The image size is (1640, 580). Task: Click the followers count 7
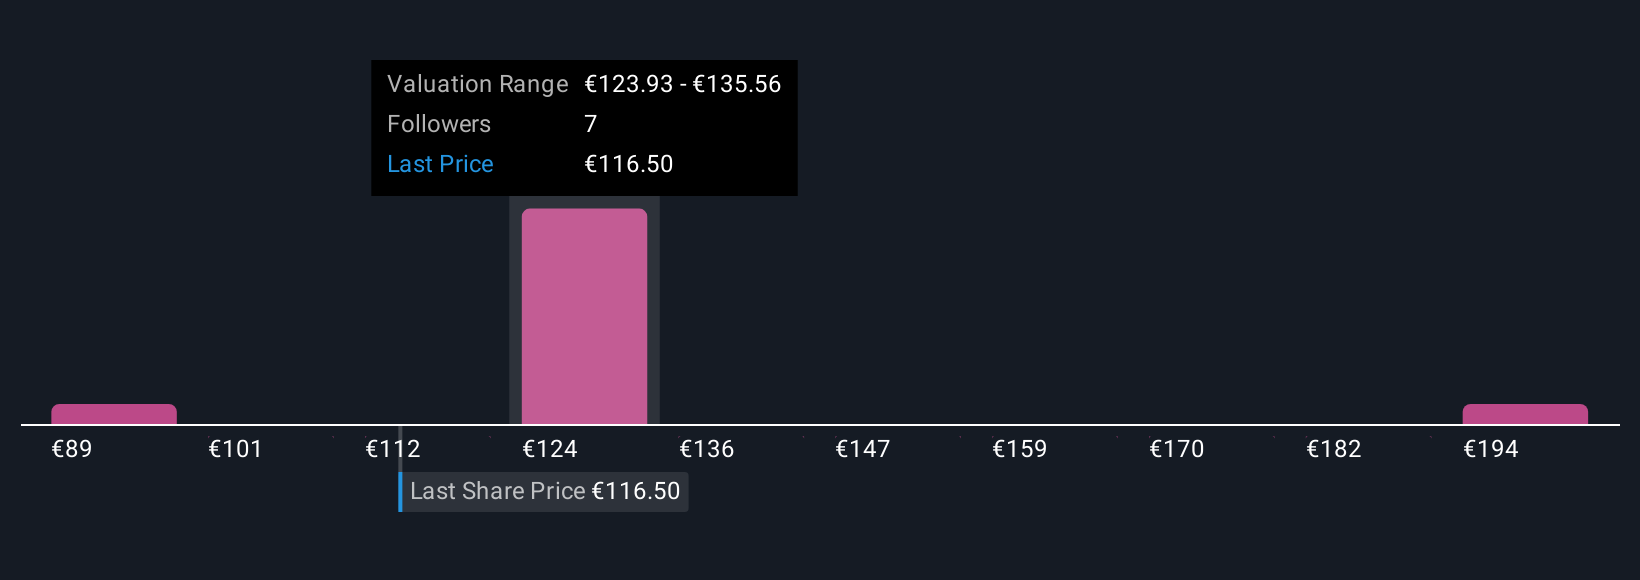point(591,124)
